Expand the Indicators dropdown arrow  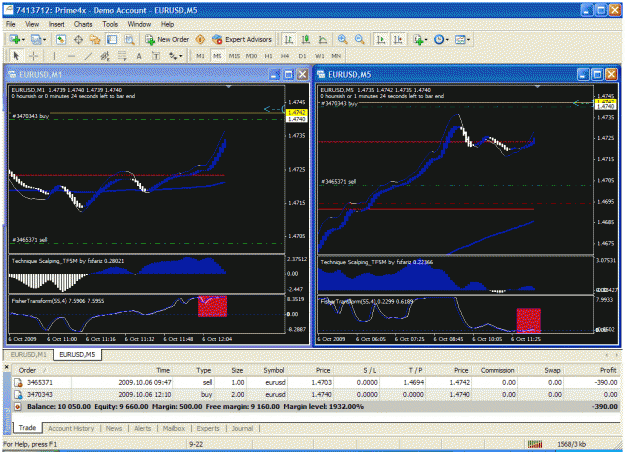(426, 40)
